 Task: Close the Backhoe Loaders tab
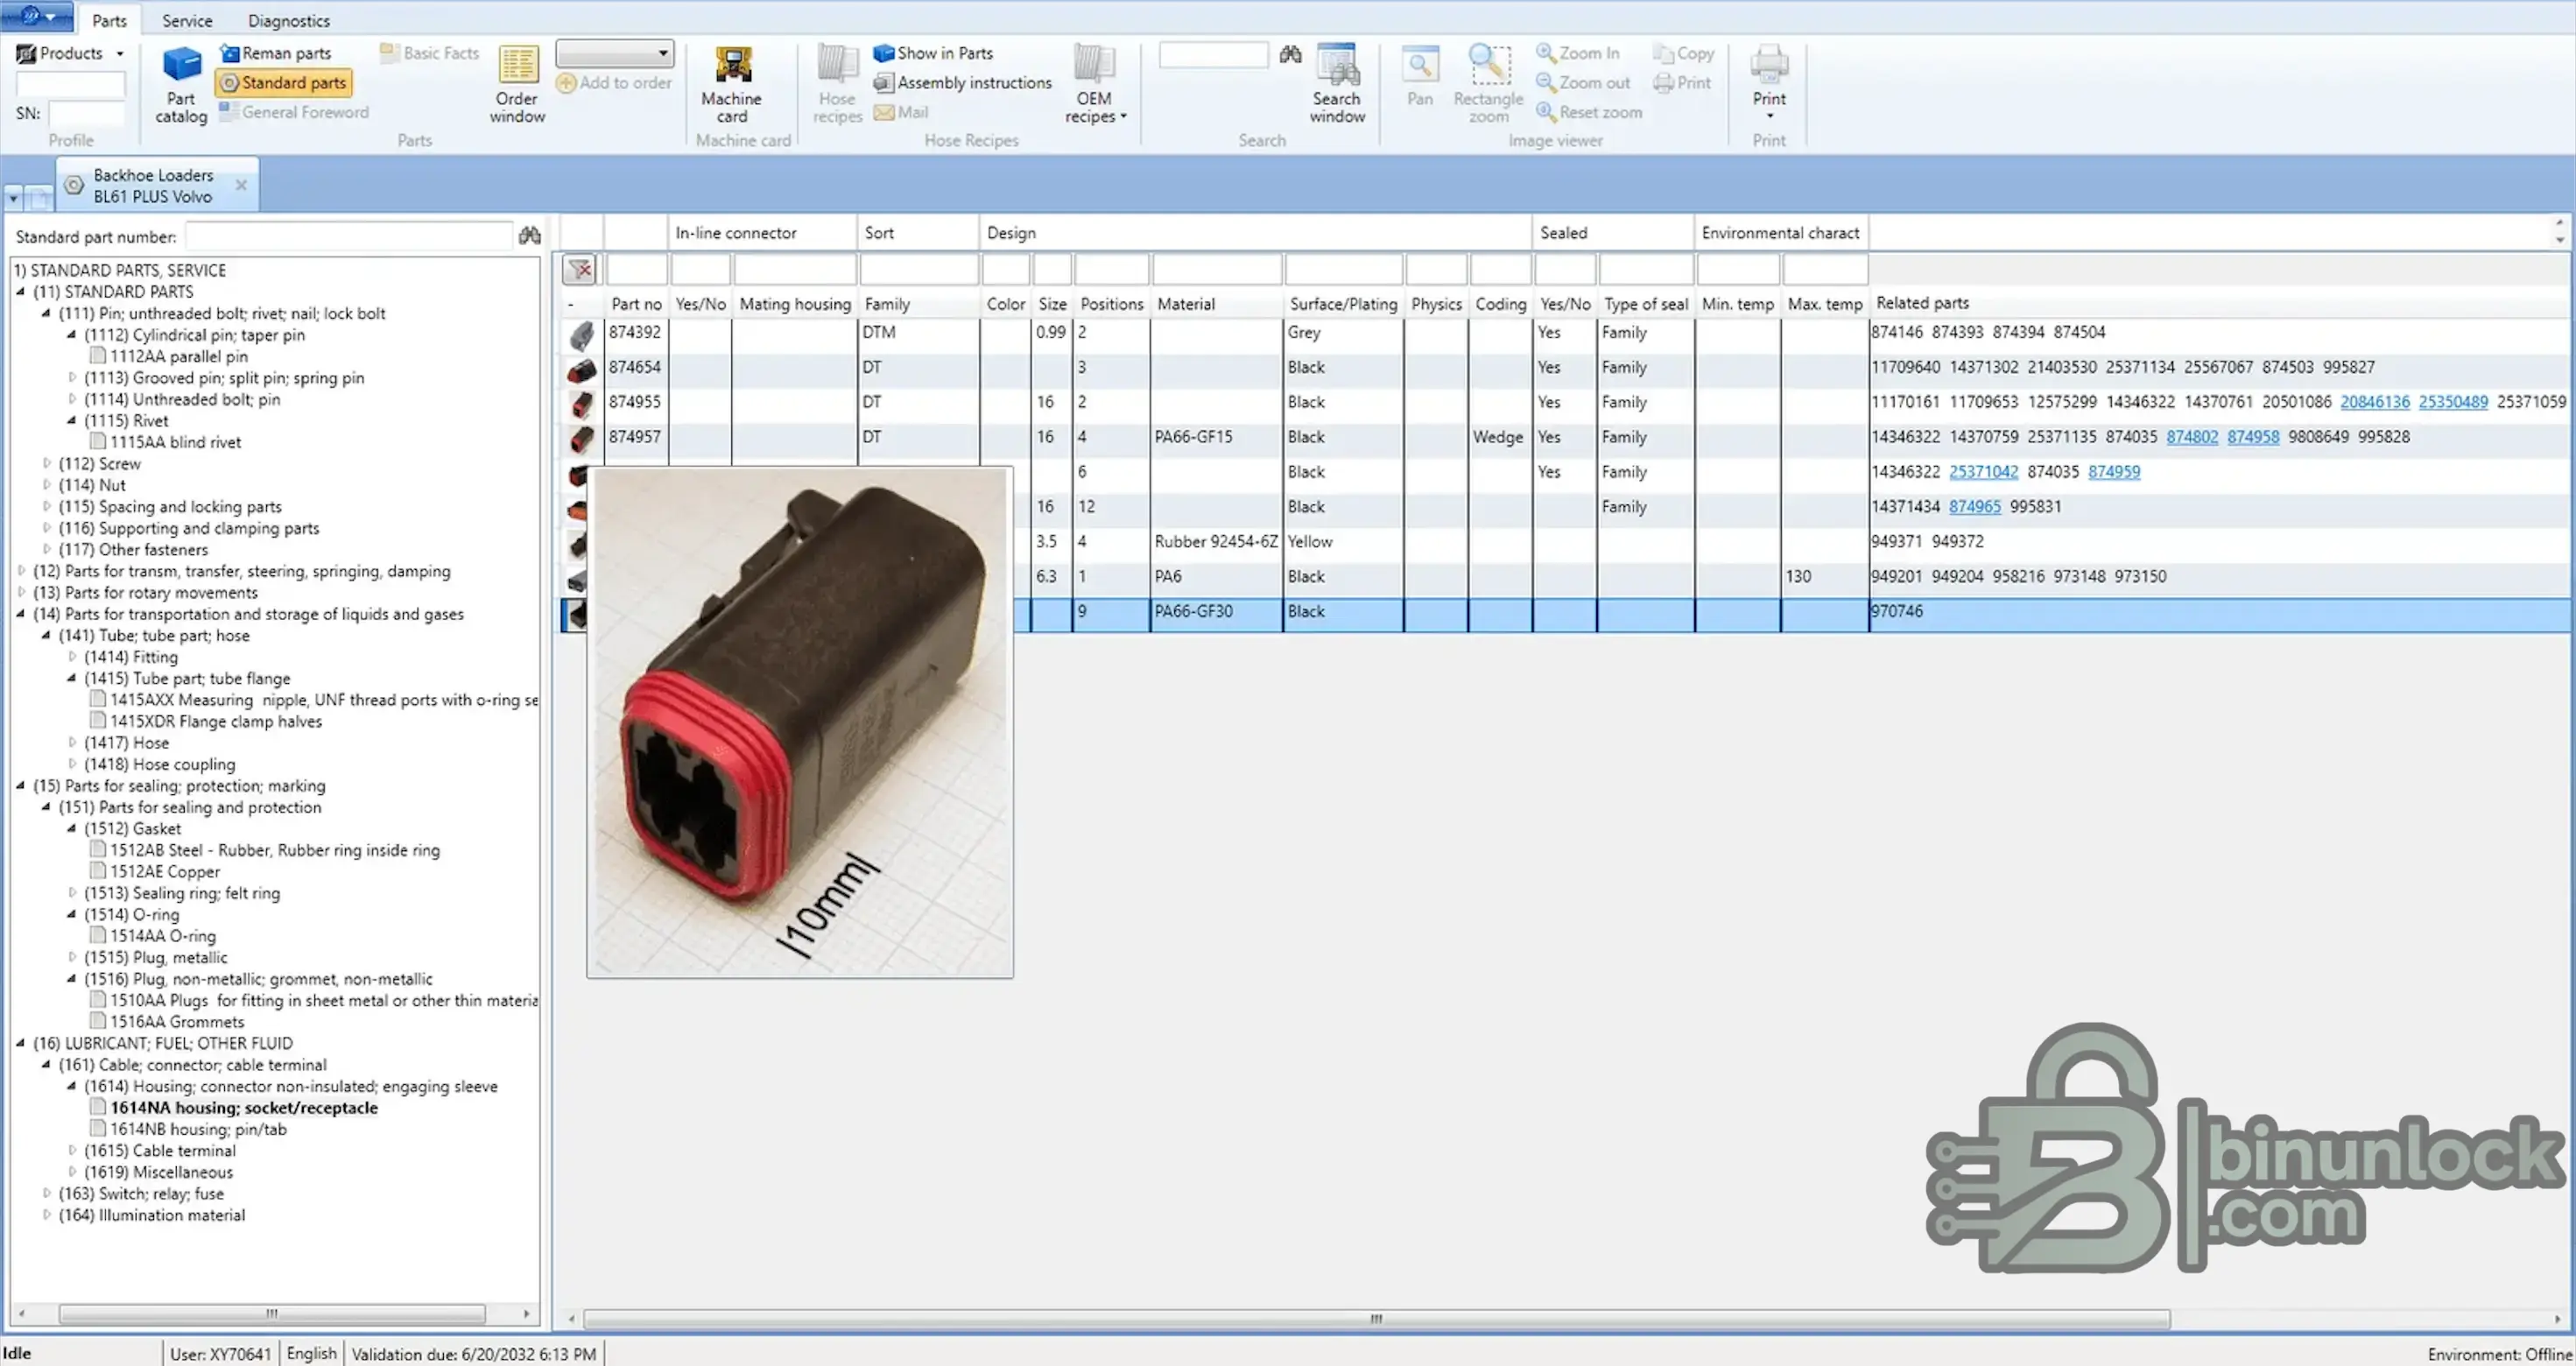click(x=241, y=185)
